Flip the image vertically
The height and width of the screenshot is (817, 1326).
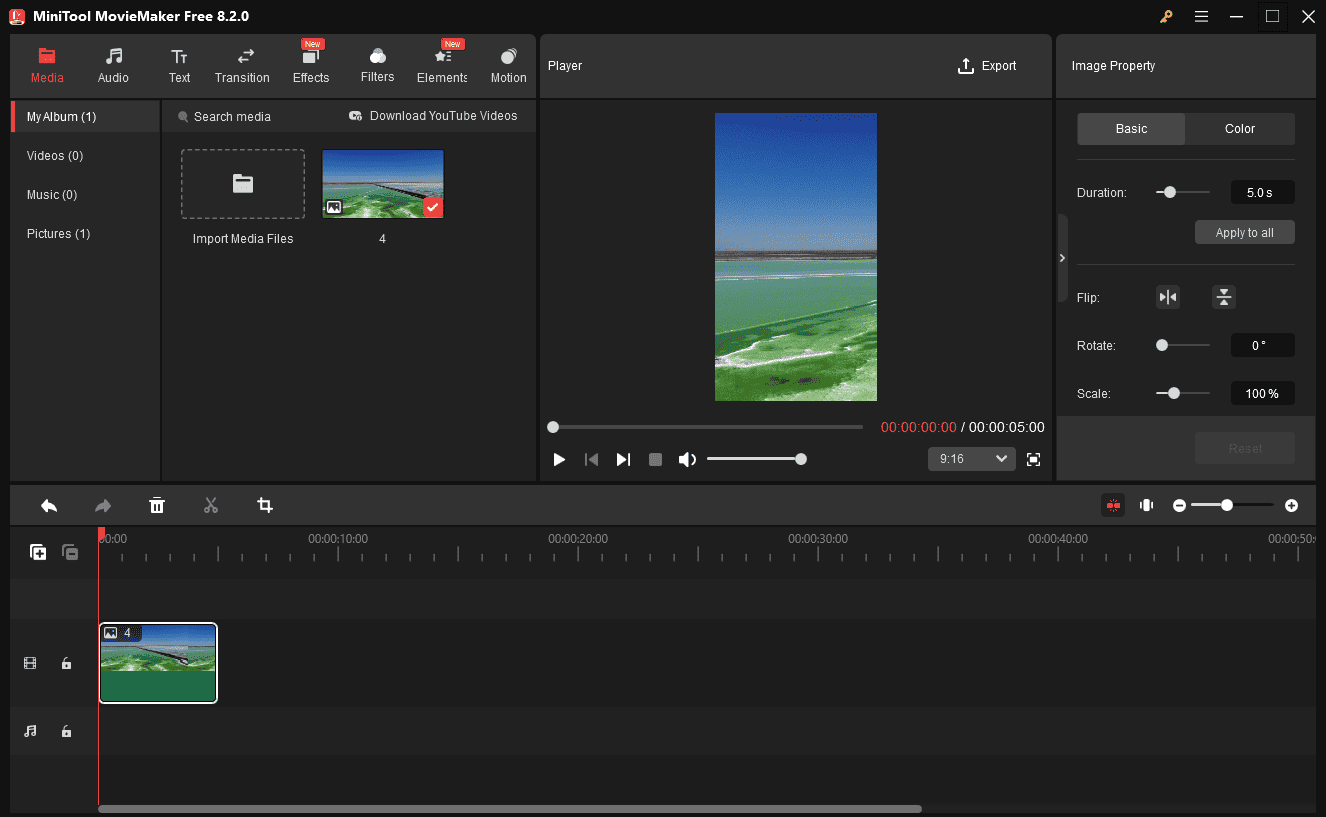(x=1224, y=297)
